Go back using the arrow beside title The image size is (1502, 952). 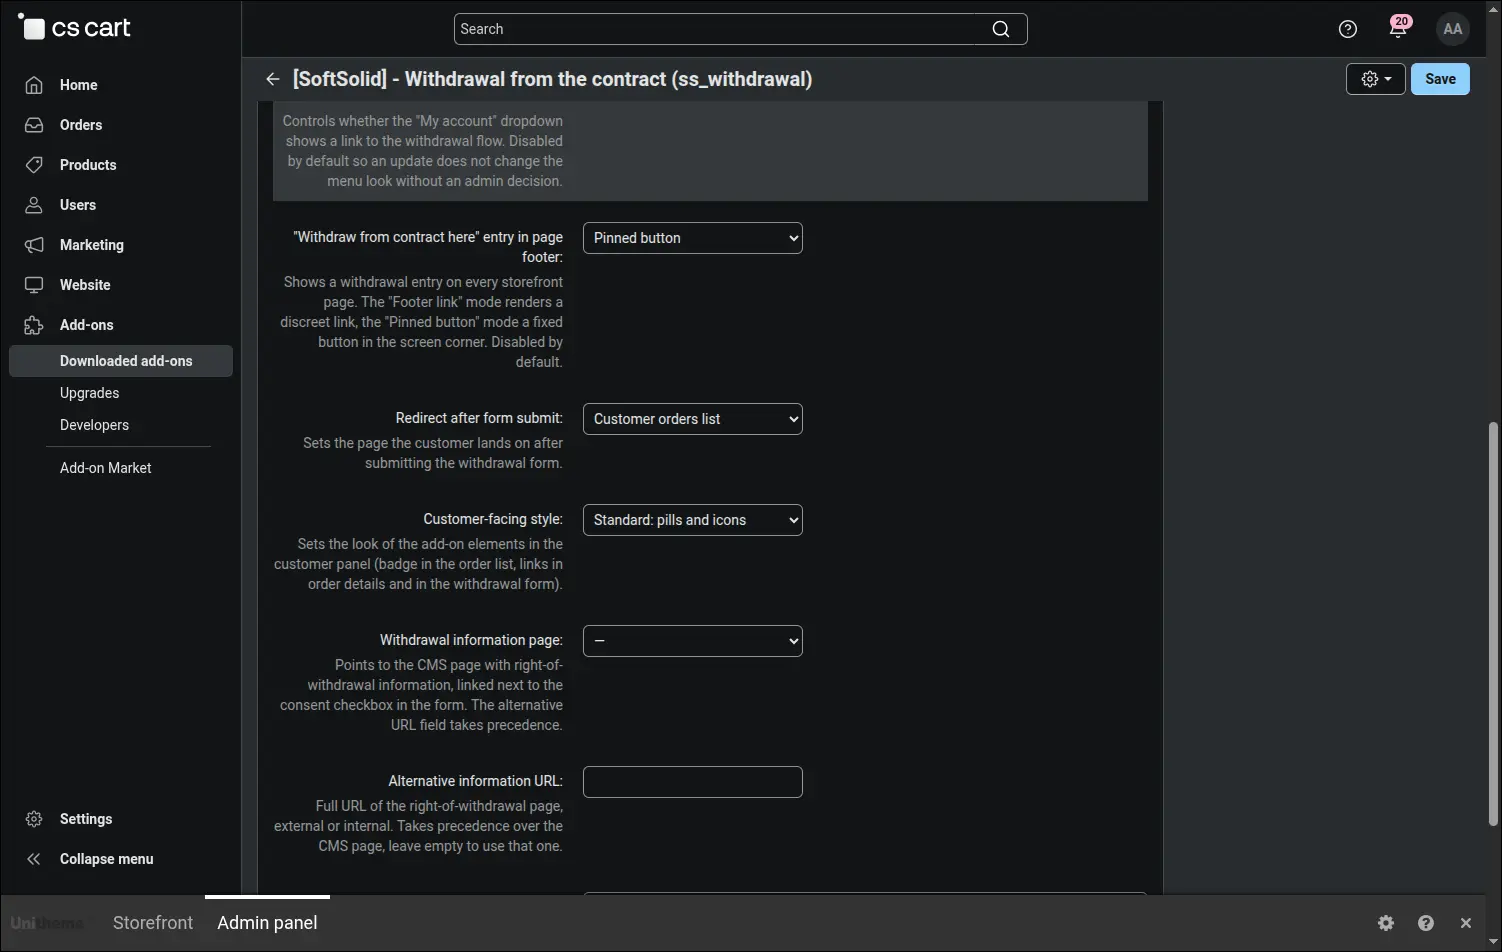point(272,79)
